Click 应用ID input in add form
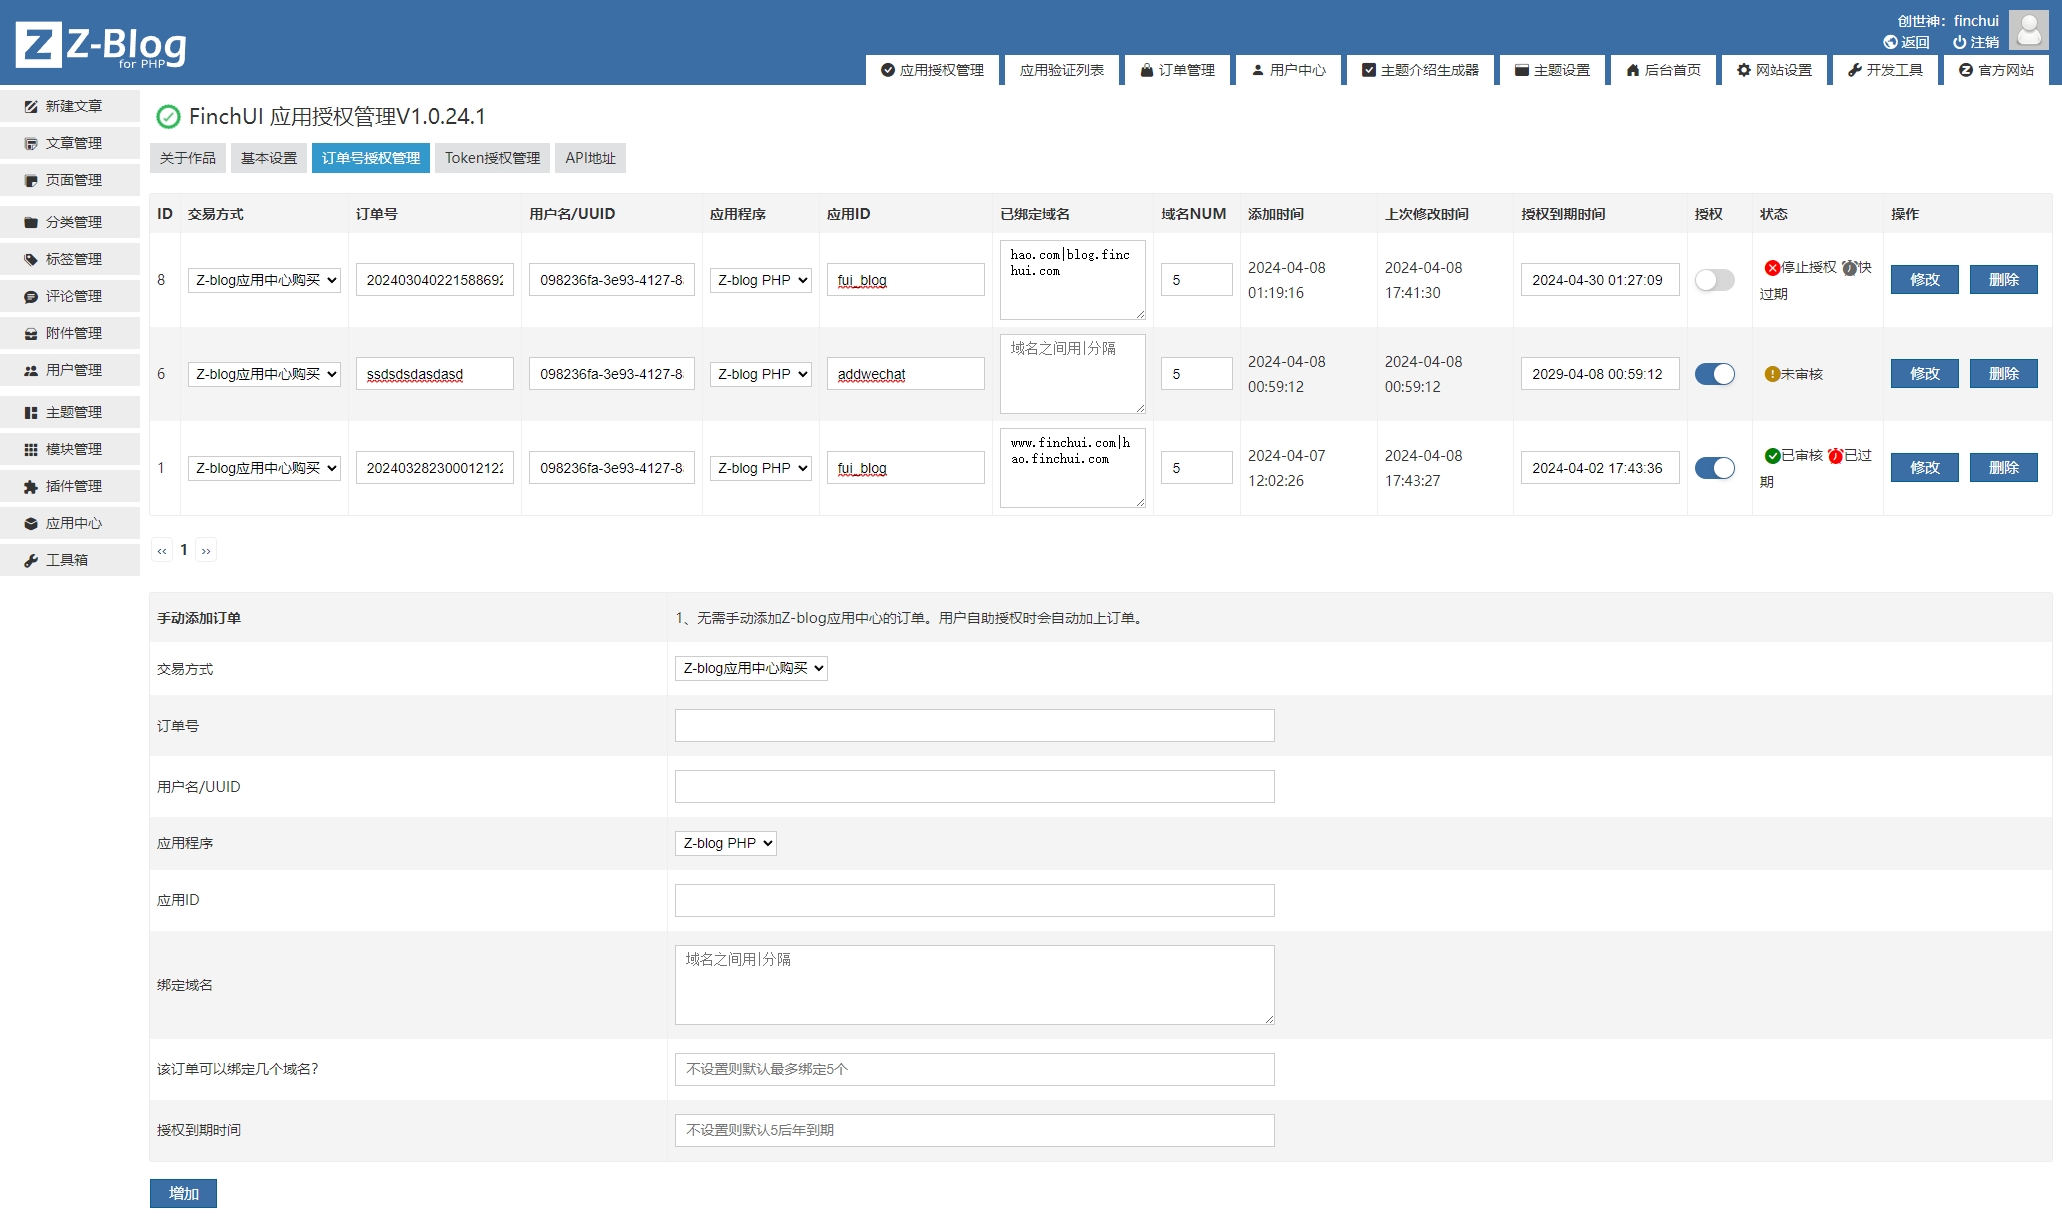 point(974,900)
